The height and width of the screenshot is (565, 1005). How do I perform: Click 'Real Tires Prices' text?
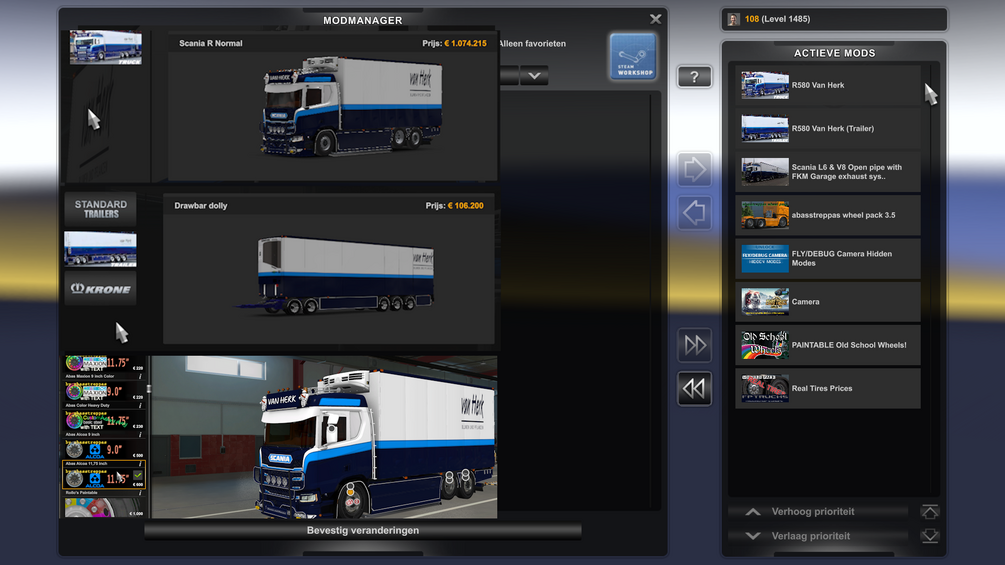[x=822, y=388]
